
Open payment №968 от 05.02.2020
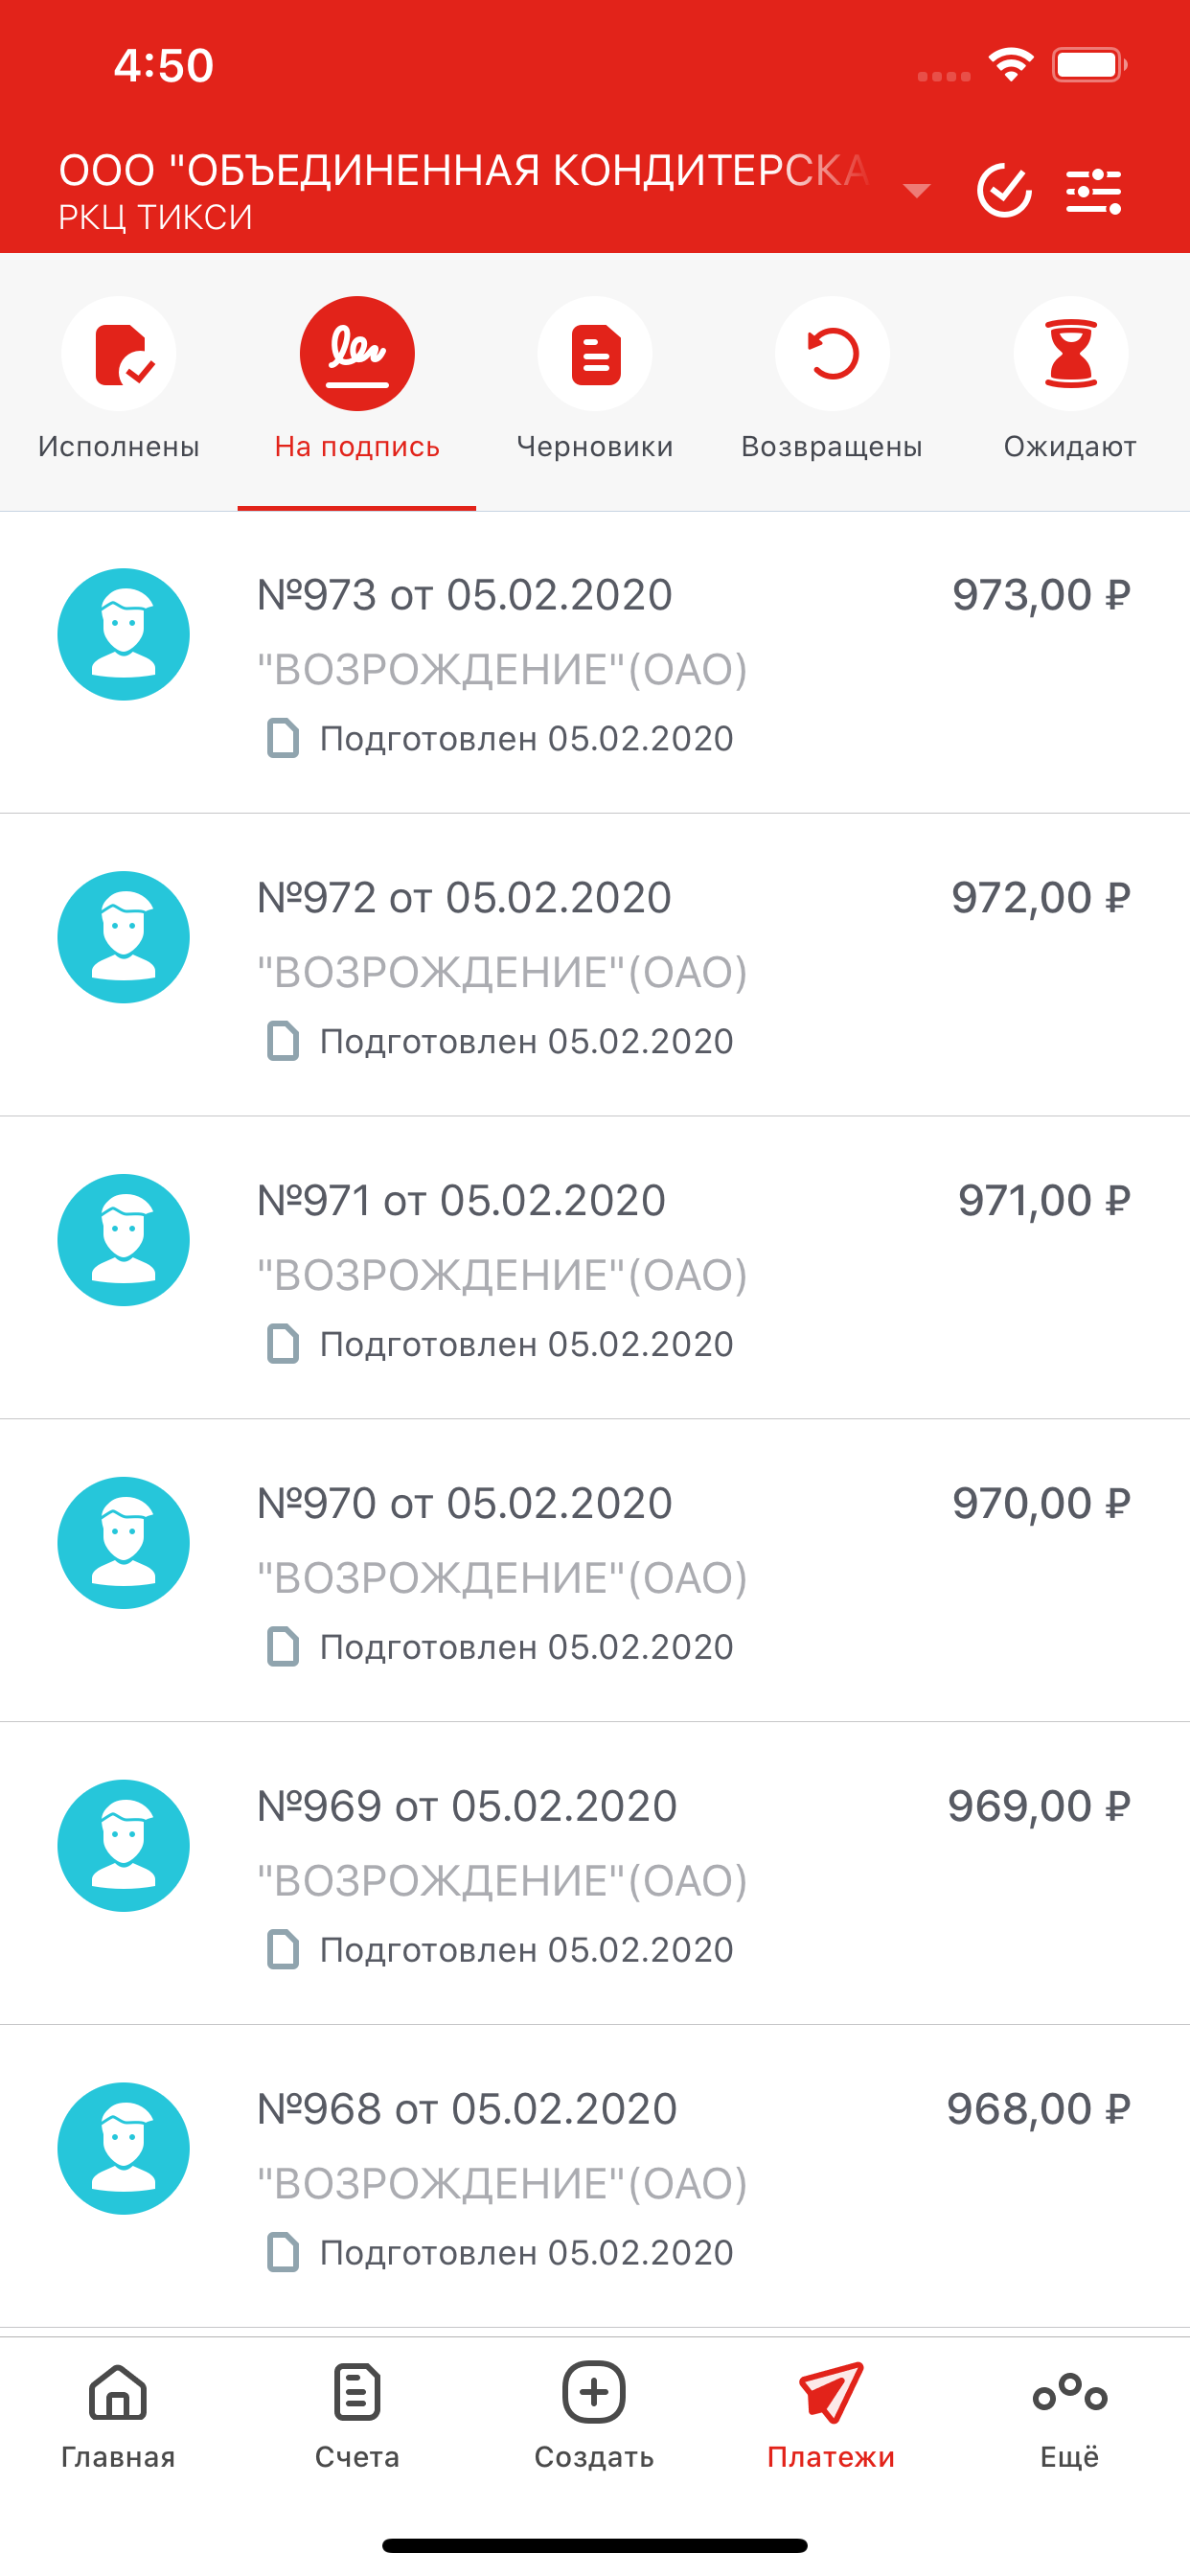pos(595,2177)
